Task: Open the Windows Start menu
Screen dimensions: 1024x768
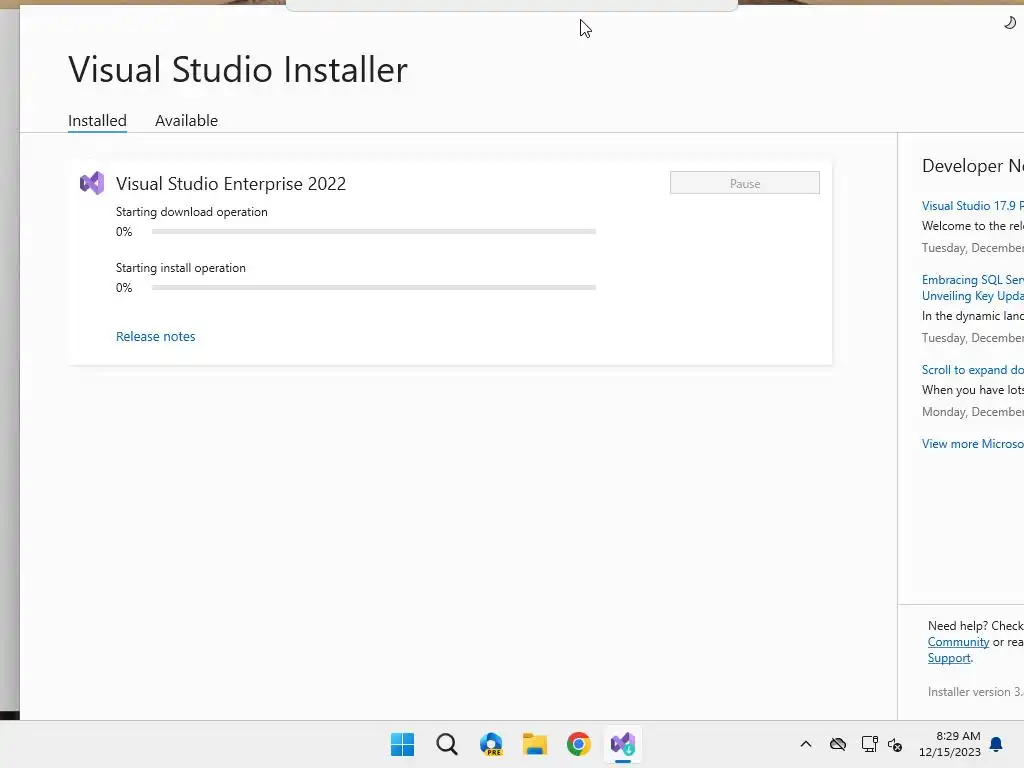Action: point(402,744)
